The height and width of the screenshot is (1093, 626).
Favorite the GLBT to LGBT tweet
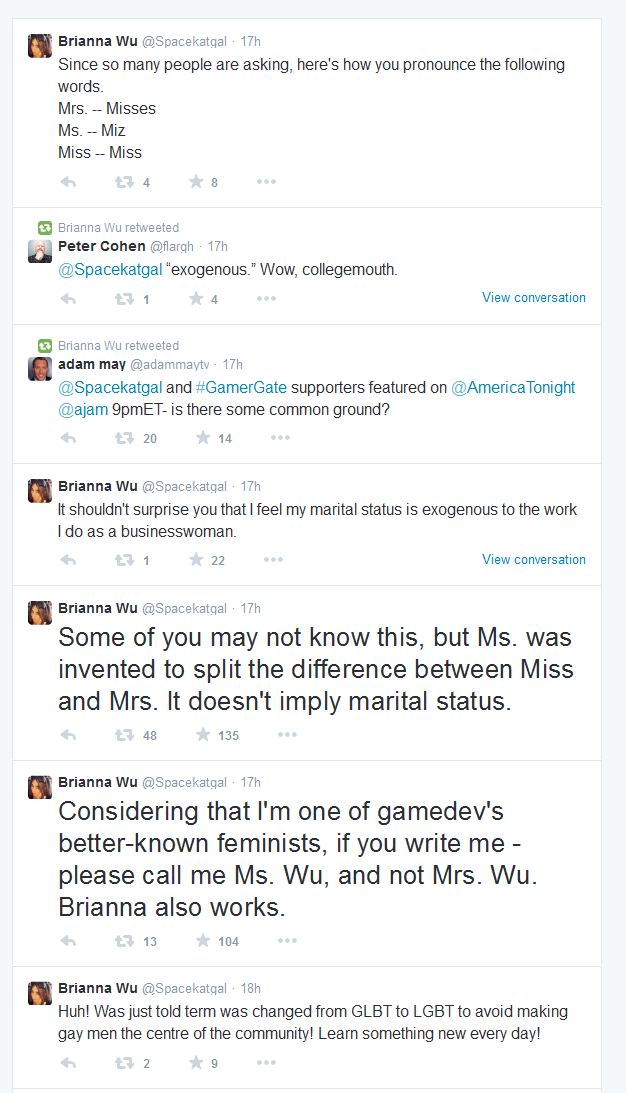pyautogui.click(x=196, y=1063)
